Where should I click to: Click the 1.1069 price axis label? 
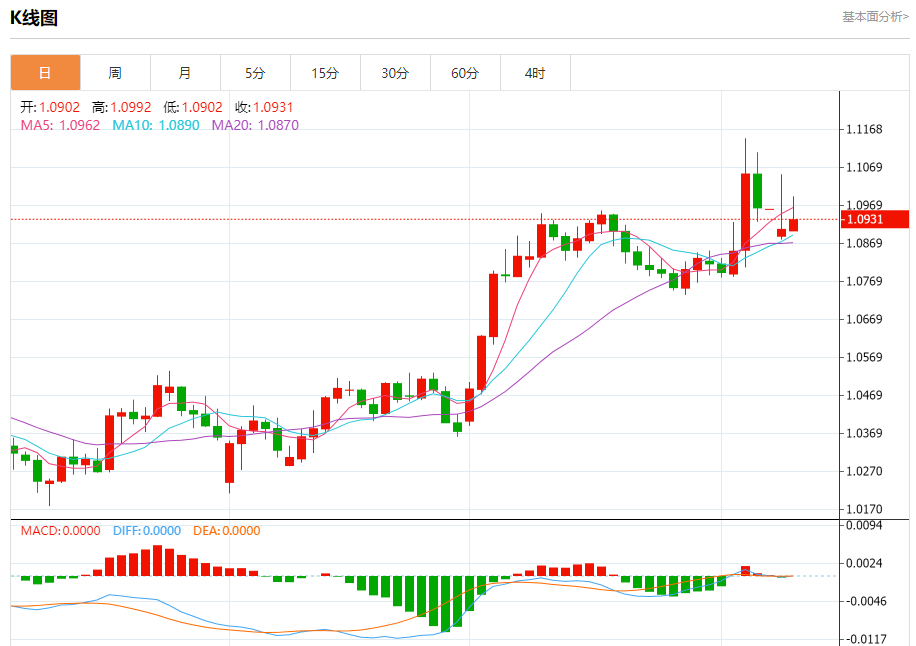point(865,168)
